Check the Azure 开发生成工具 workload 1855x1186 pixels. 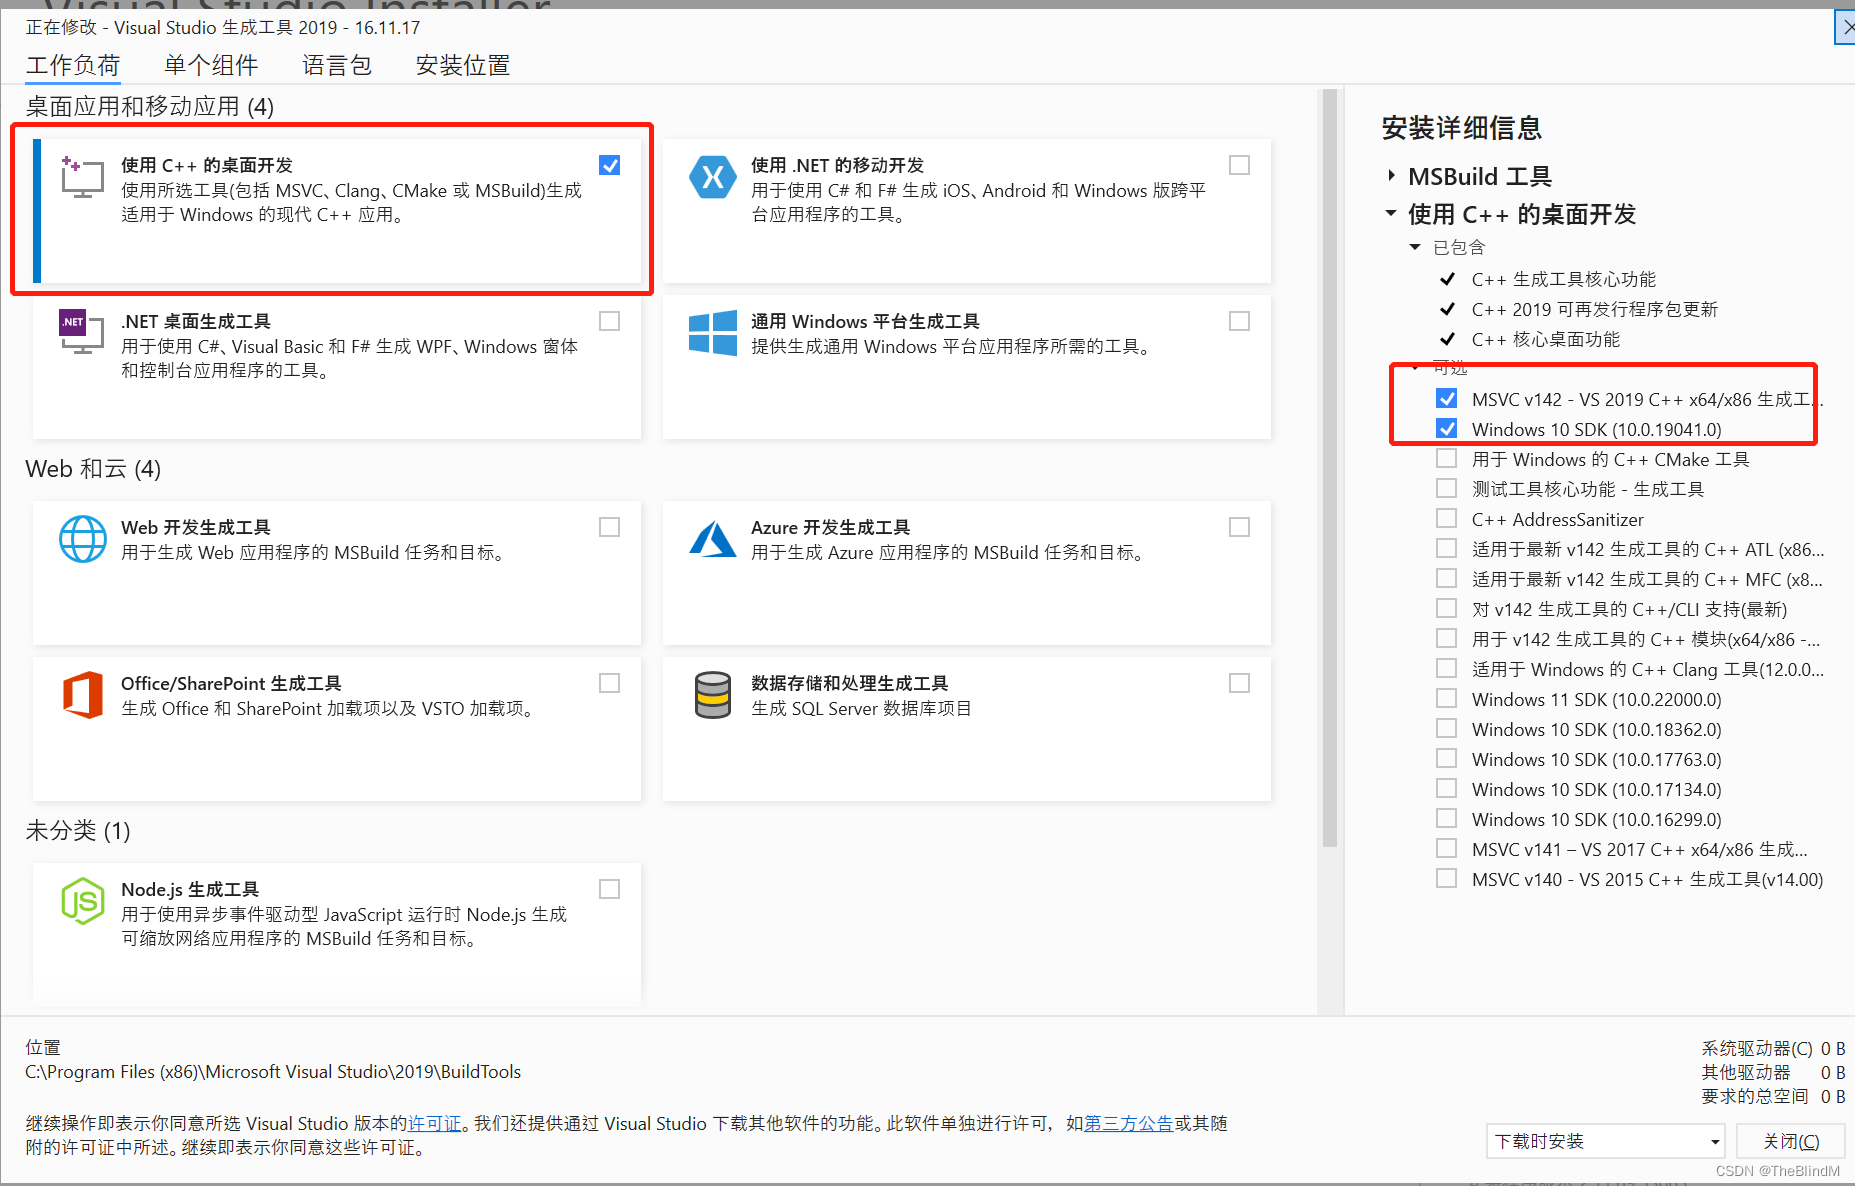tap(1239, 527)
